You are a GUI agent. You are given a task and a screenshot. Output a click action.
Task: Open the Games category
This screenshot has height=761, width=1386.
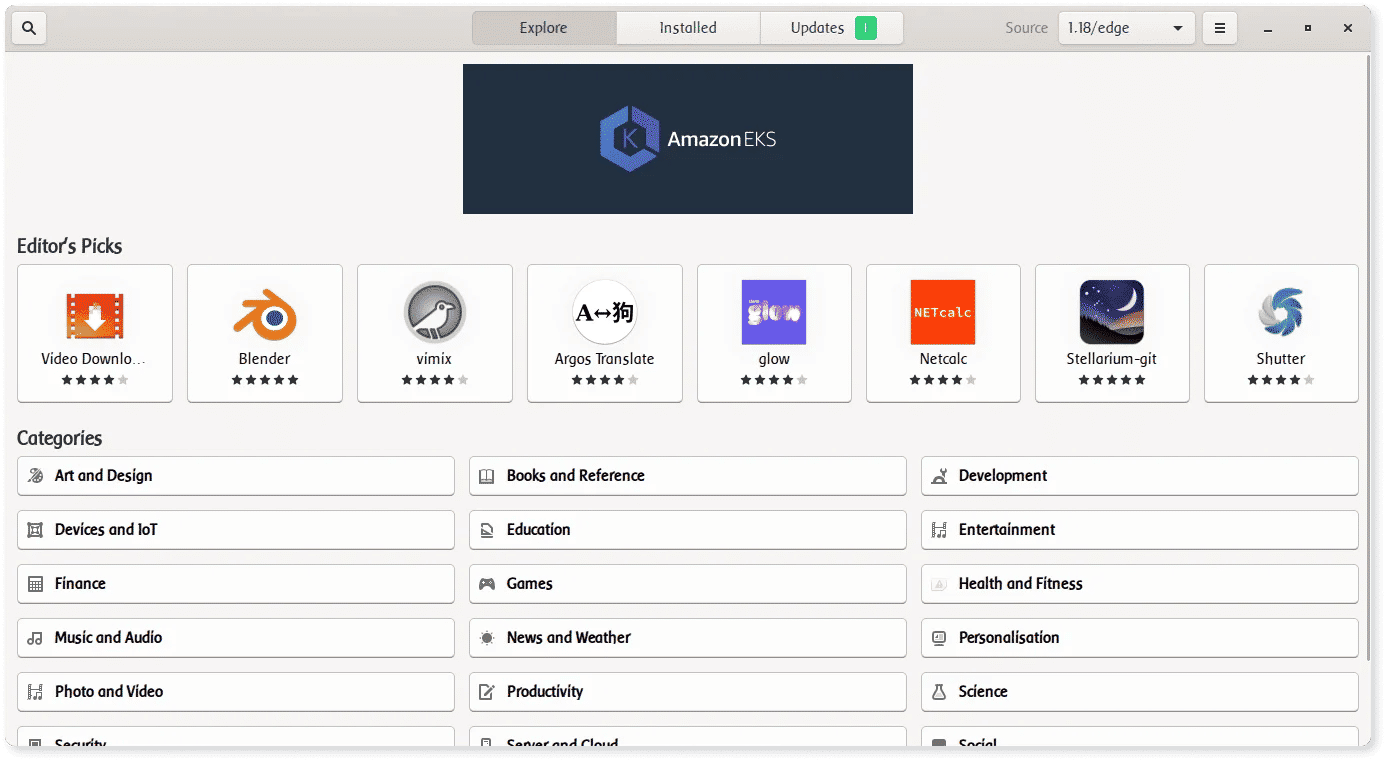[x=688, y=584]
